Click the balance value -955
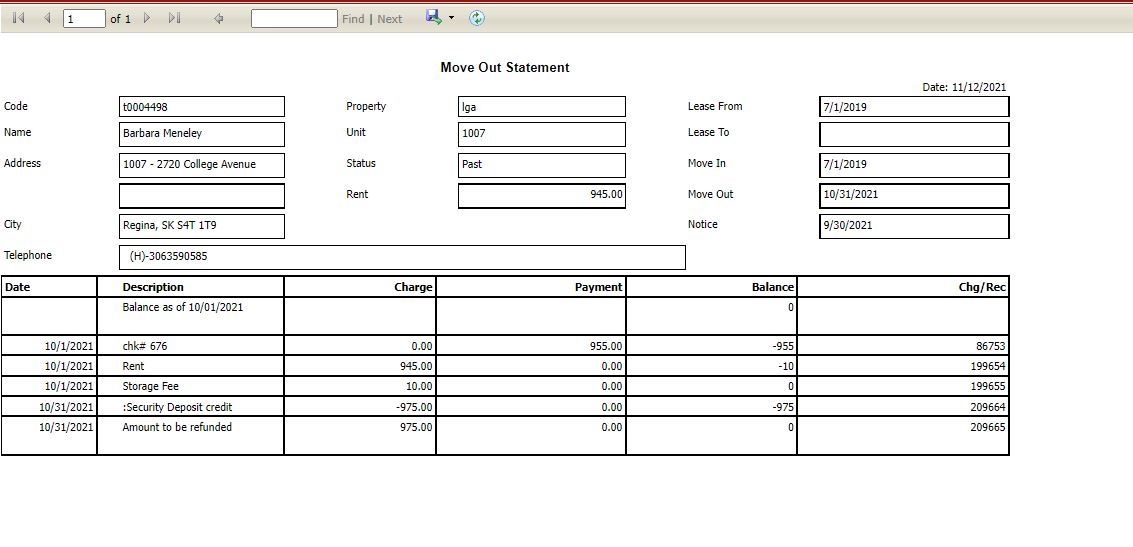The width and height of the screenshot is (1133, 547). [x=783, y=346]
